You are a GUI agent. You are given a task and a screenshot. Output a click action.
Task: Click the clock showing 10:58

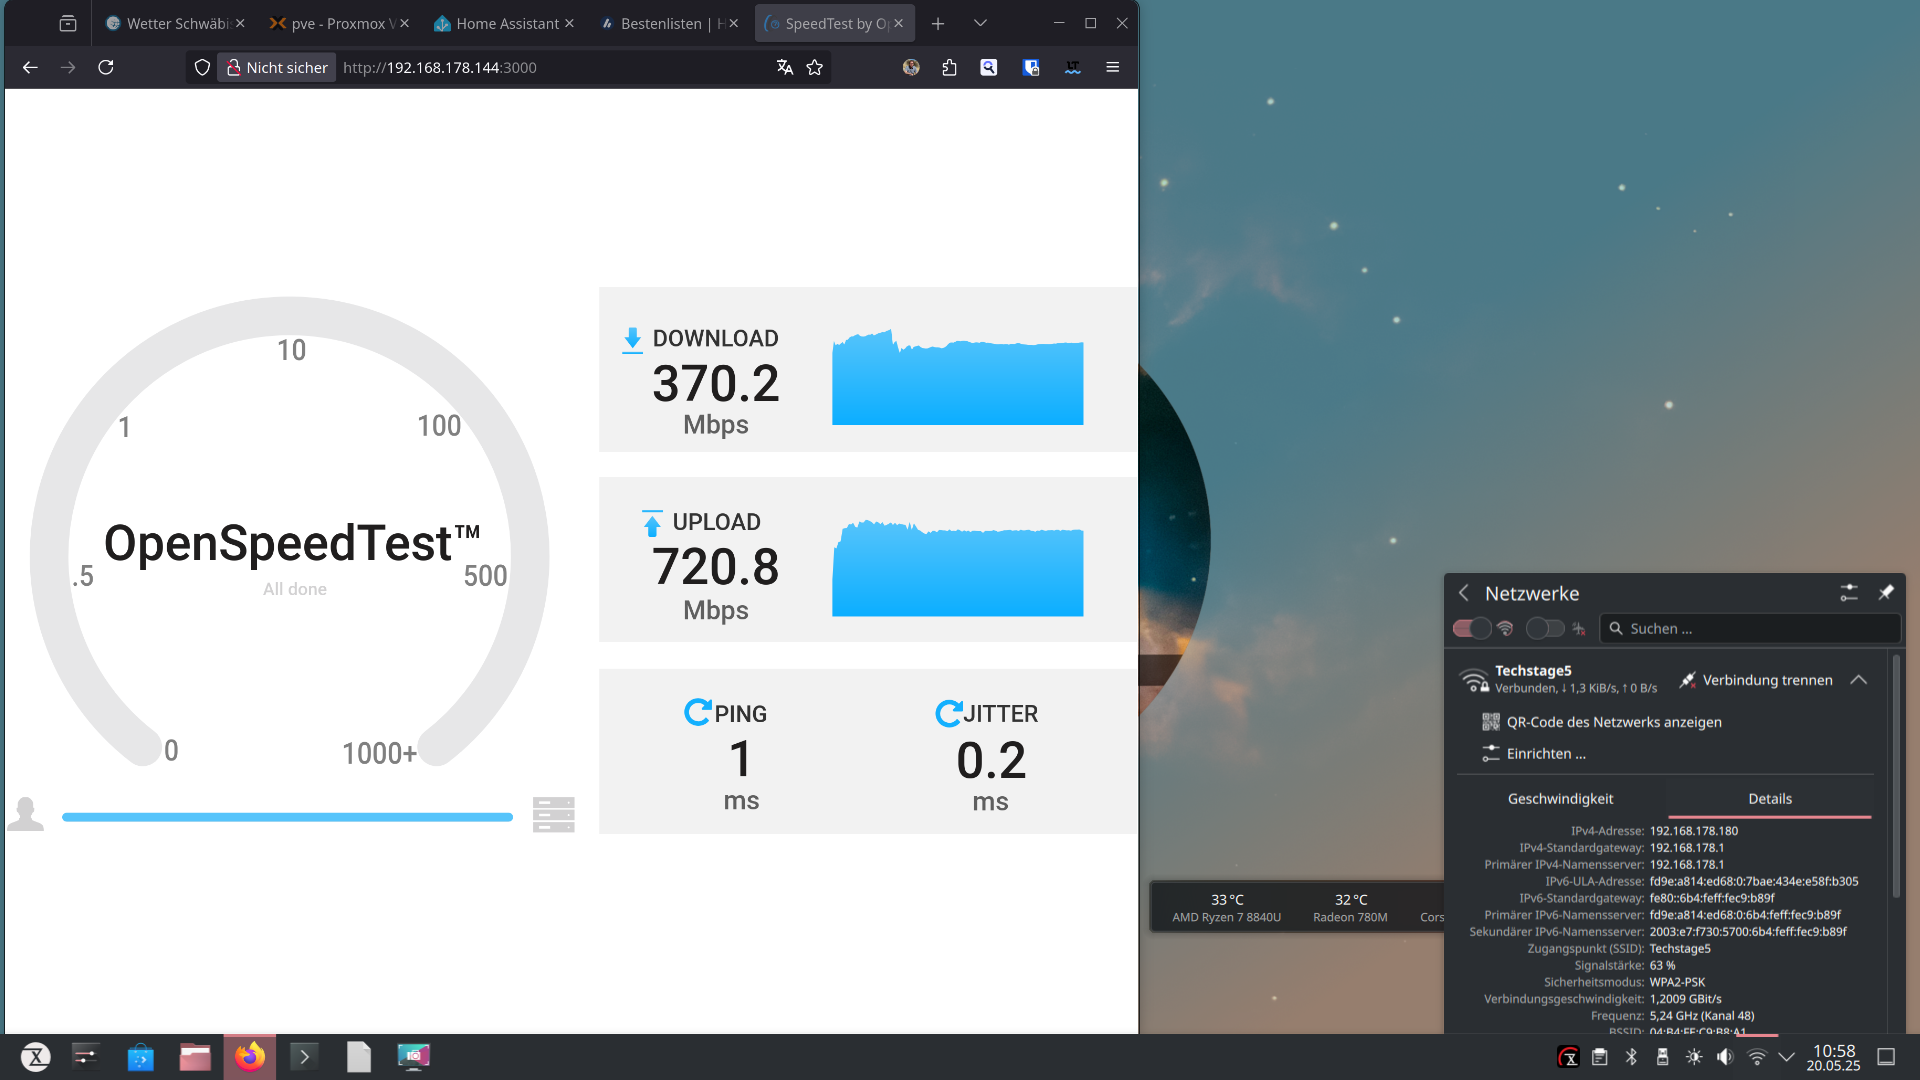[x=1833, y=1051]
